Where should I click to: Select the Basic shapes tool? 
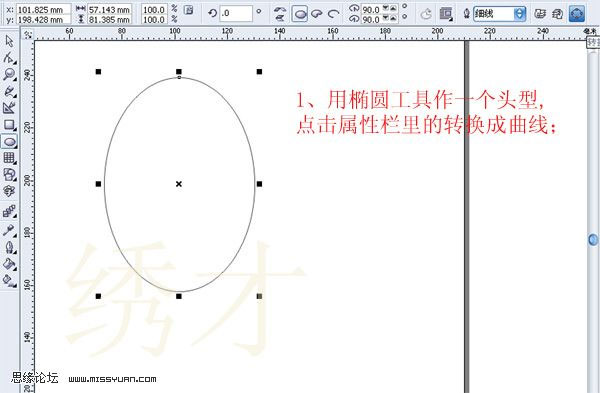[x=9, y=175]
